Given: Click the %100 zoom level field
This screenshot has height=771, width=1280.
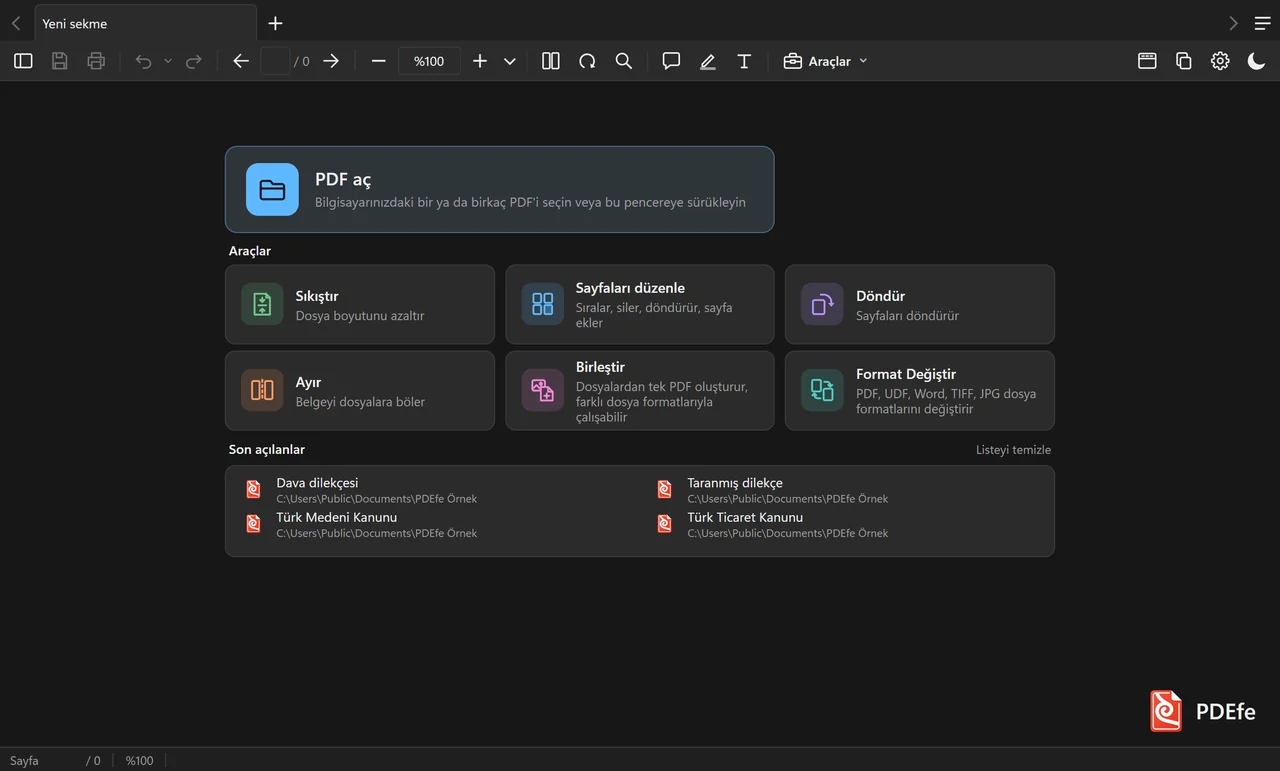Looking at the screenshot, I should coord(429,61).
